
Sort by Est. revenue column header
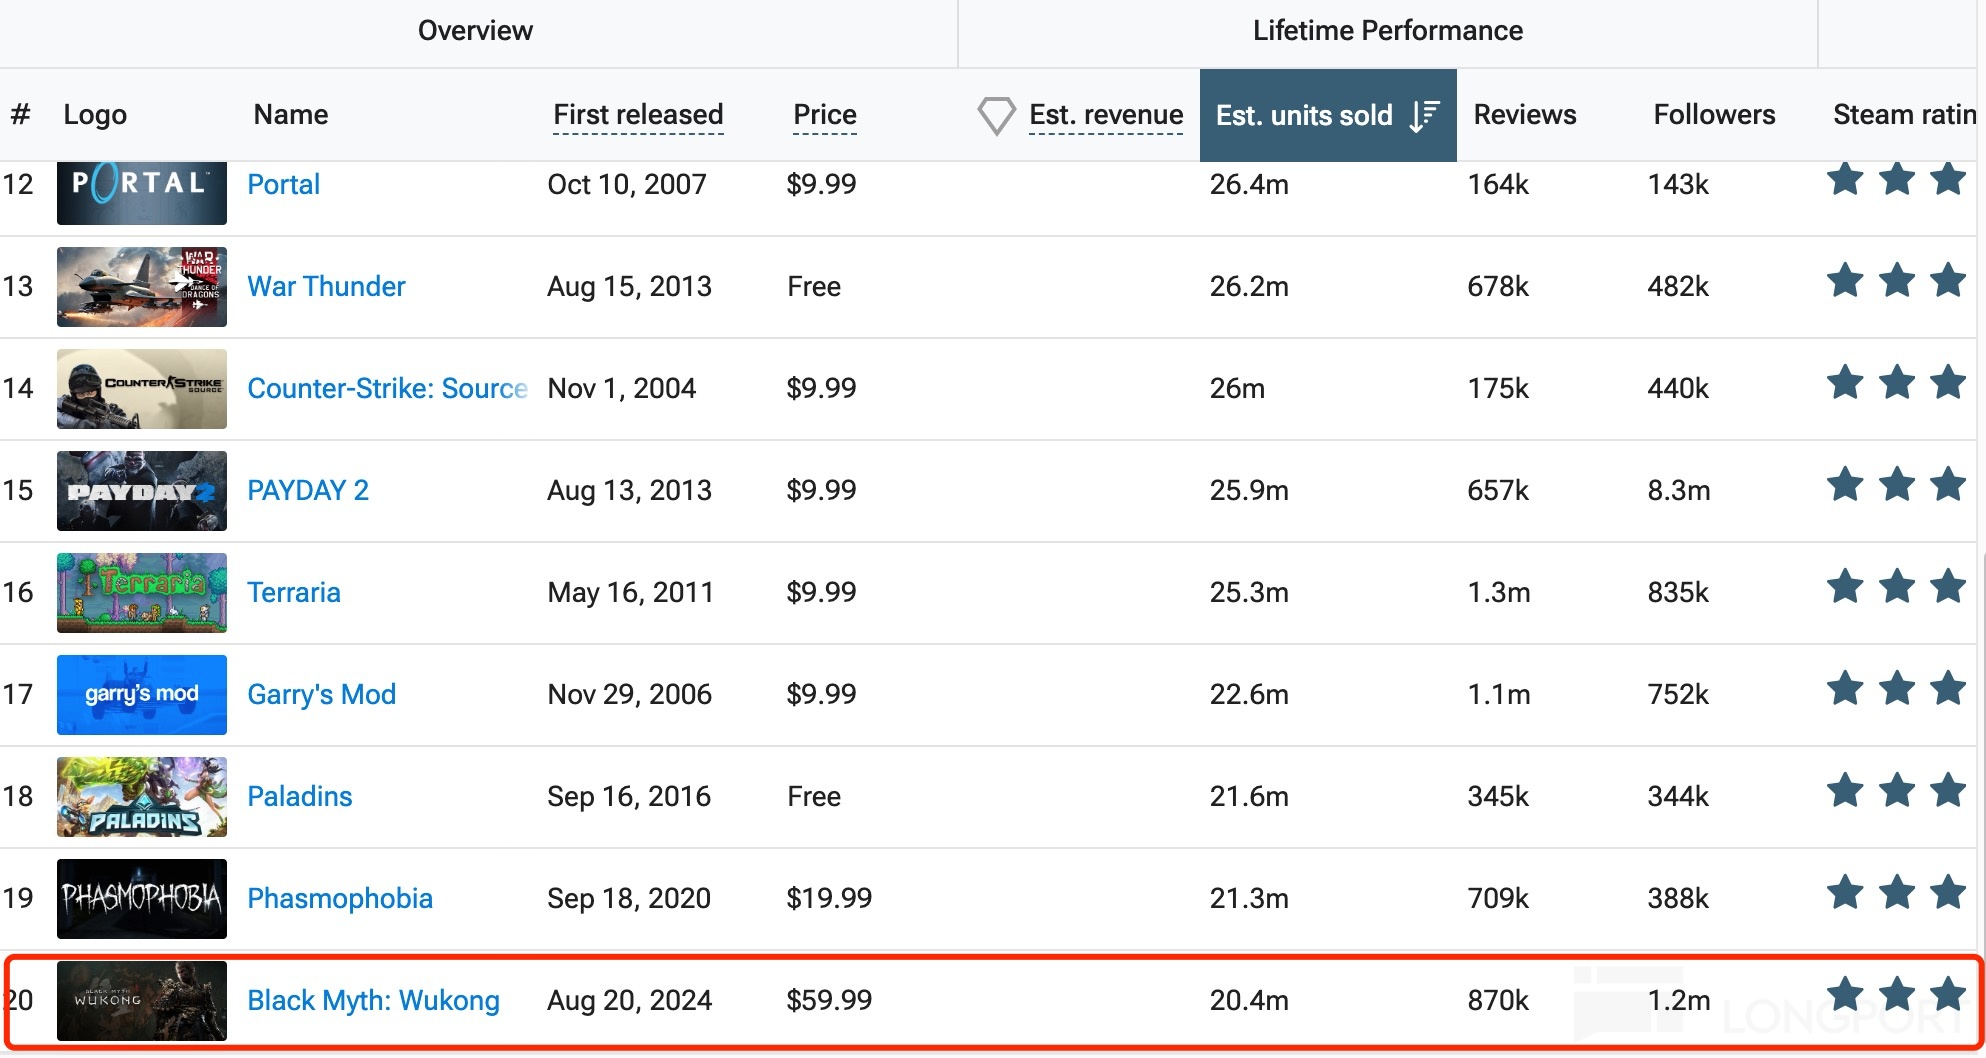click(x=1105, y=115)
